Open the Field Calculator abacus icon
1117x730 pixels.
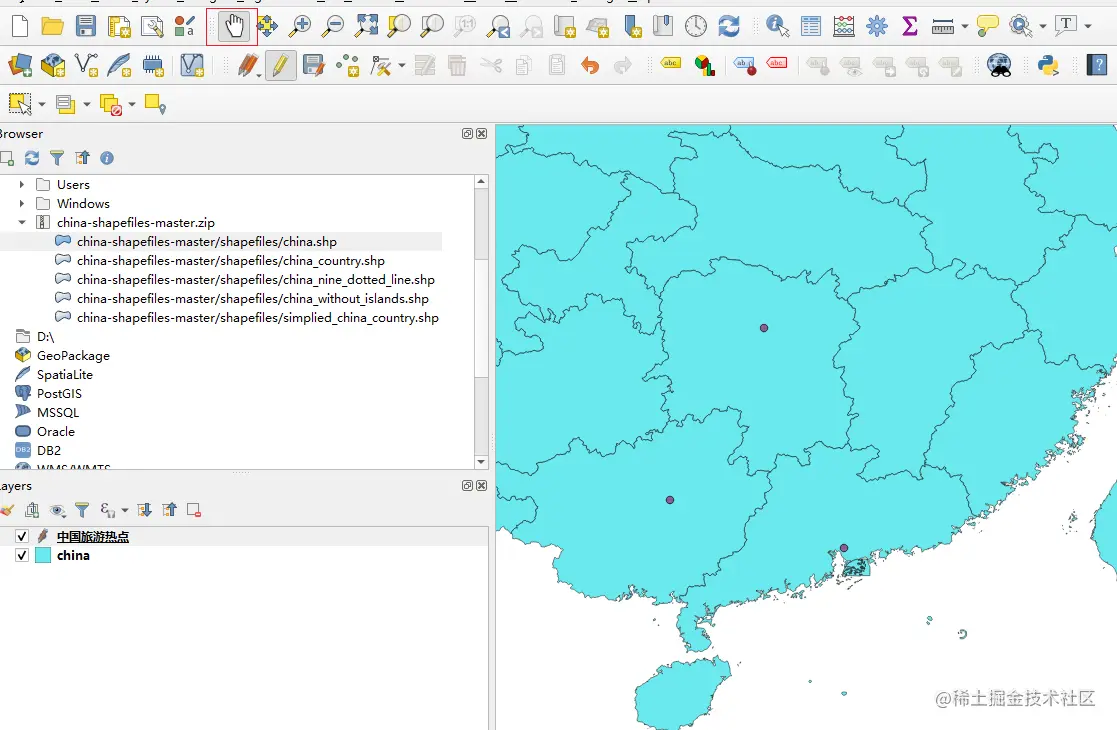[x=843, y=26]
